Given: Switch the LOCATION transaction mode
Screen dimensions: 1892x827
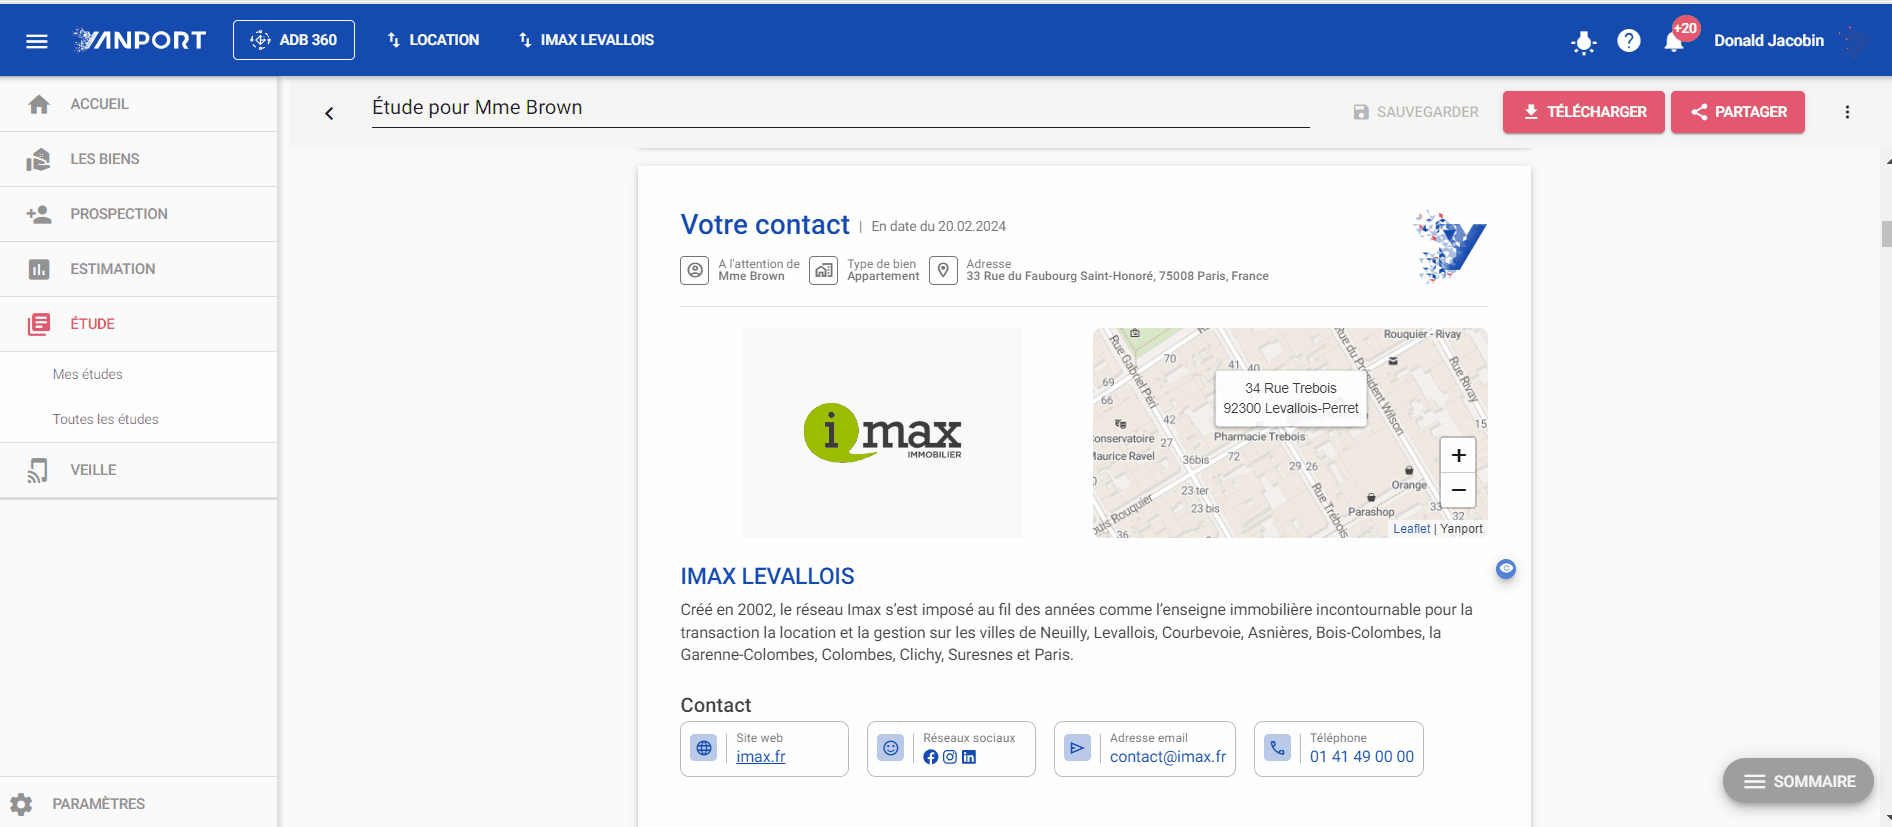Looking at the screenshot, I should point(433,40).
